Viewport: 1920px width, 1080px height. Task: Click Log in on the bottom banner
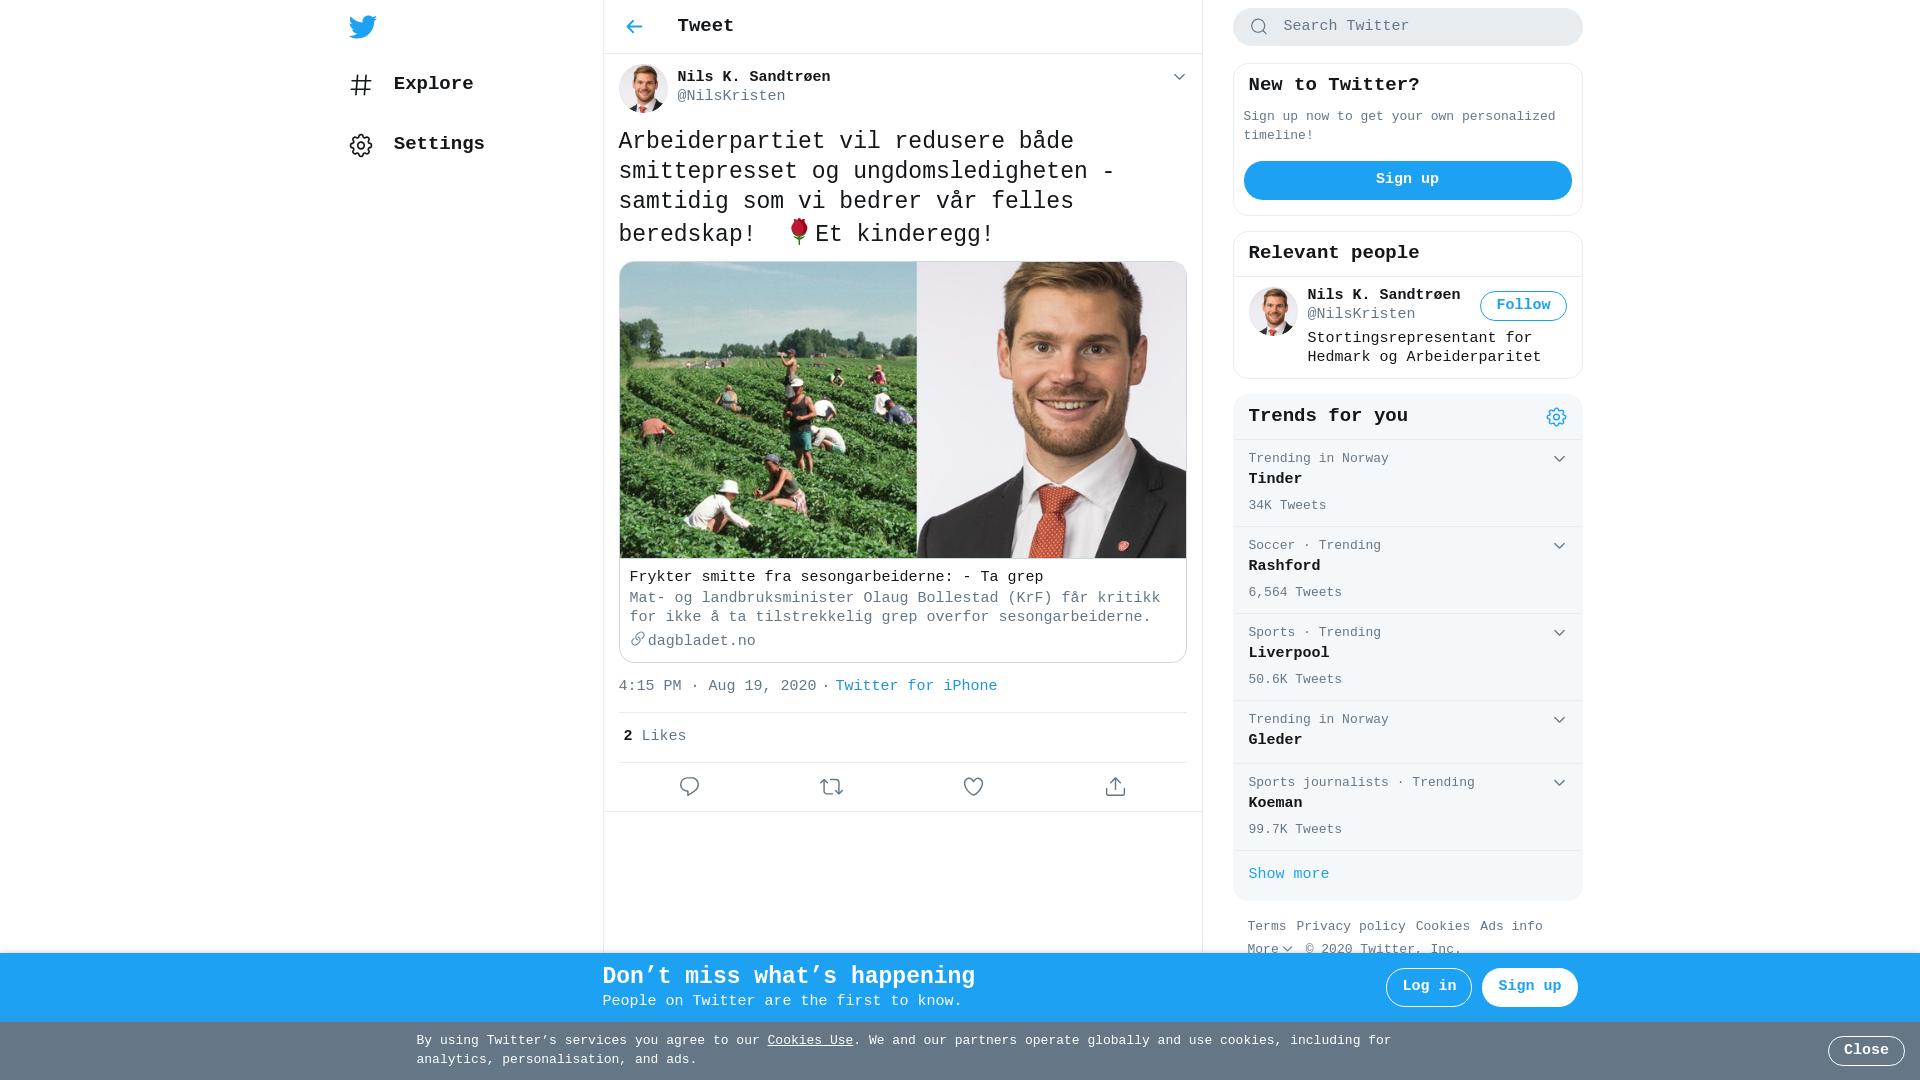1429,987
